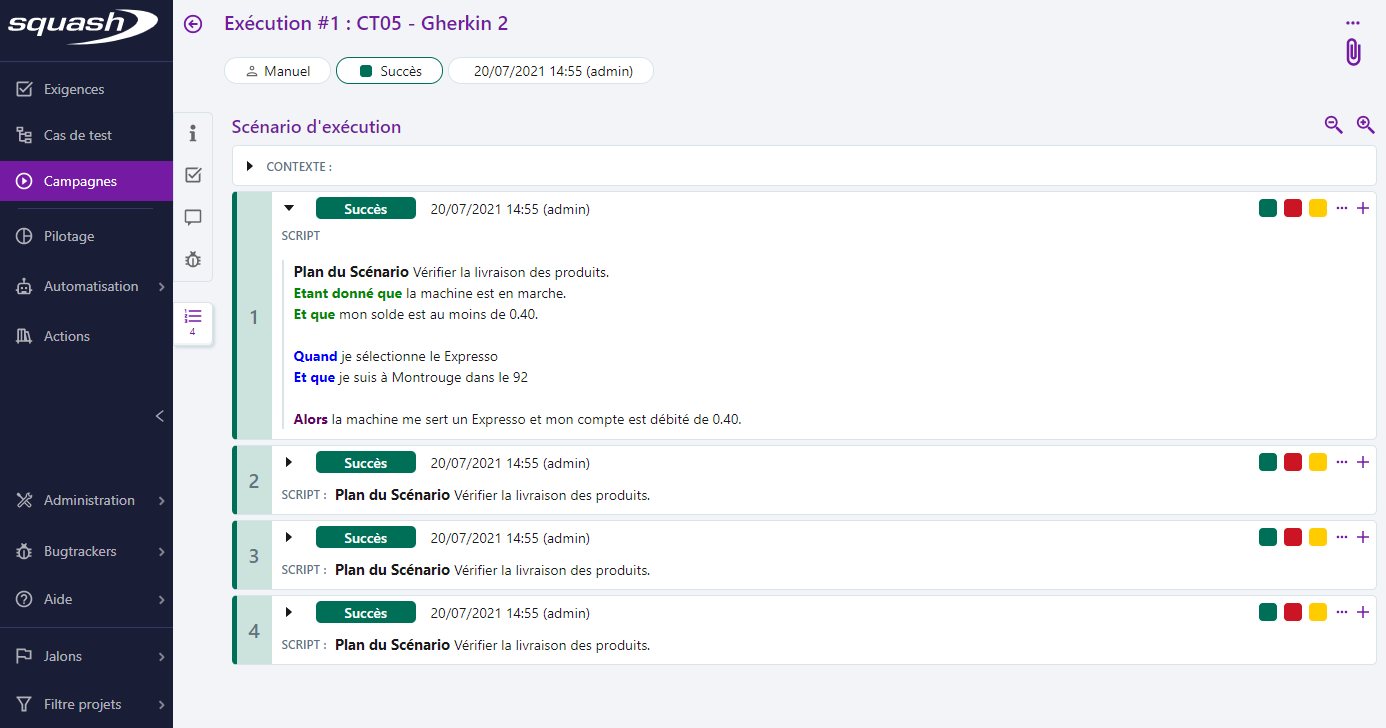Image resolution: width=1386 pixels, height=728 pixels.
Task: Mark step 1 as success via green square
Action: [x=1267, y=208]
